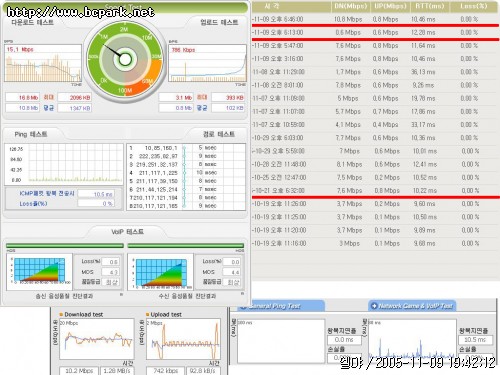Click the ICMP round trip field showing 10.5 ms
This screenshot has height=375, width=500.
coord(96,194)
